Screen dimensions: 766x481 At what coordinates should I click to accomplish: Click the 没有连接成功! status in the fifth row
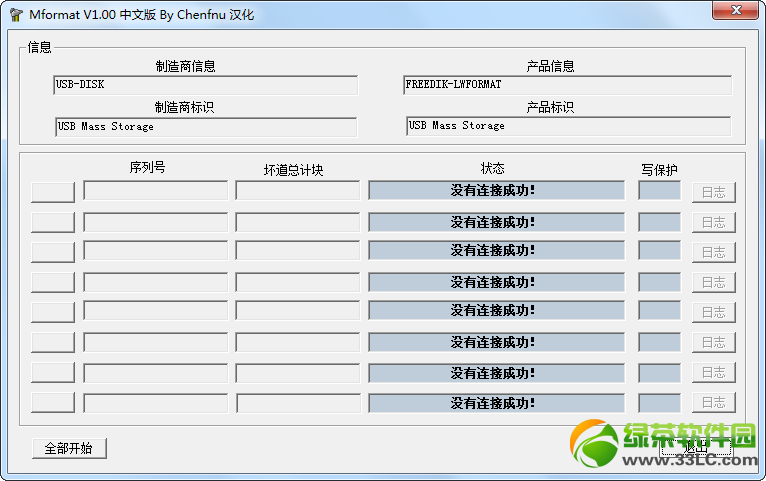(x=497, y=311)
